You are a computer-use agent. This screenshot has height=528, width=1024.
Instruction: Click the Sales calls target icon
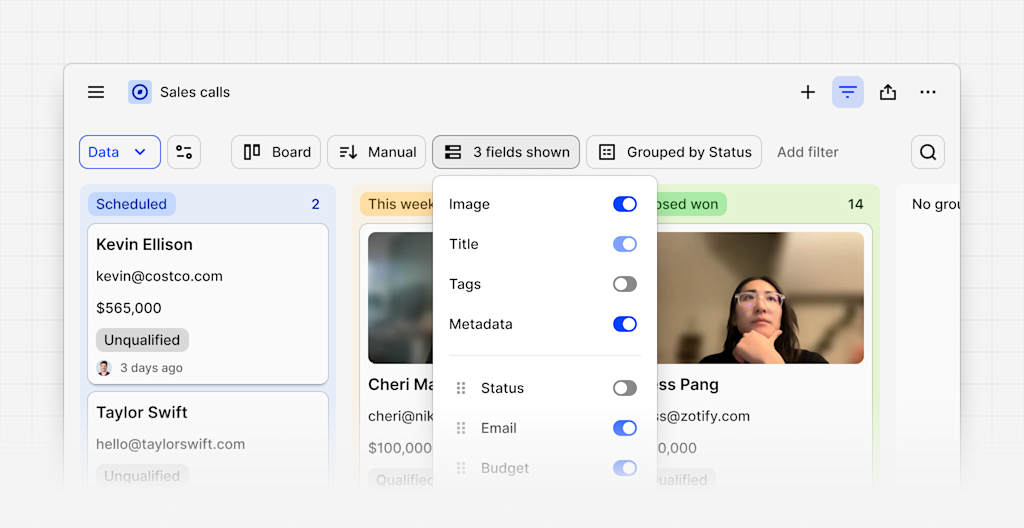coord(140,92)
